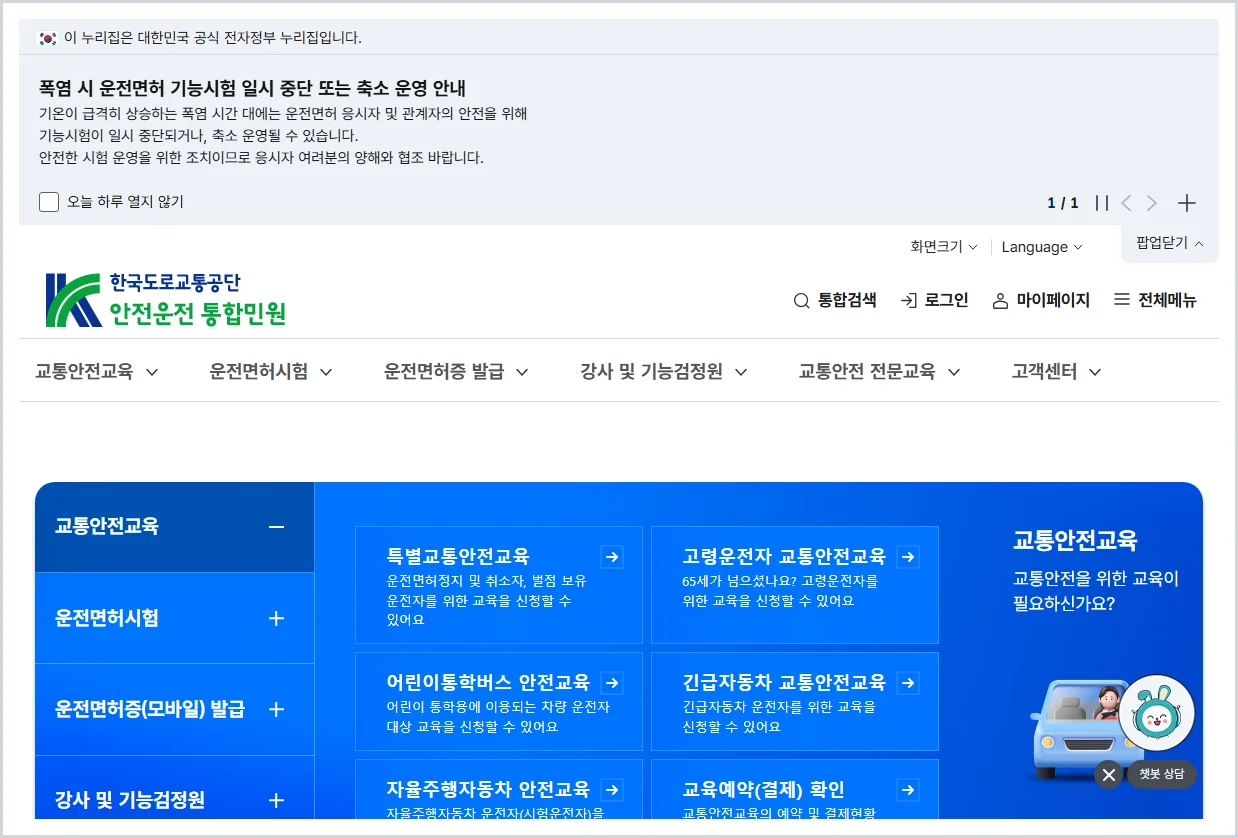Click the 팝업닫기 button
The width and height of the screenshot is (1238, 838).
tap(1170, 243)
